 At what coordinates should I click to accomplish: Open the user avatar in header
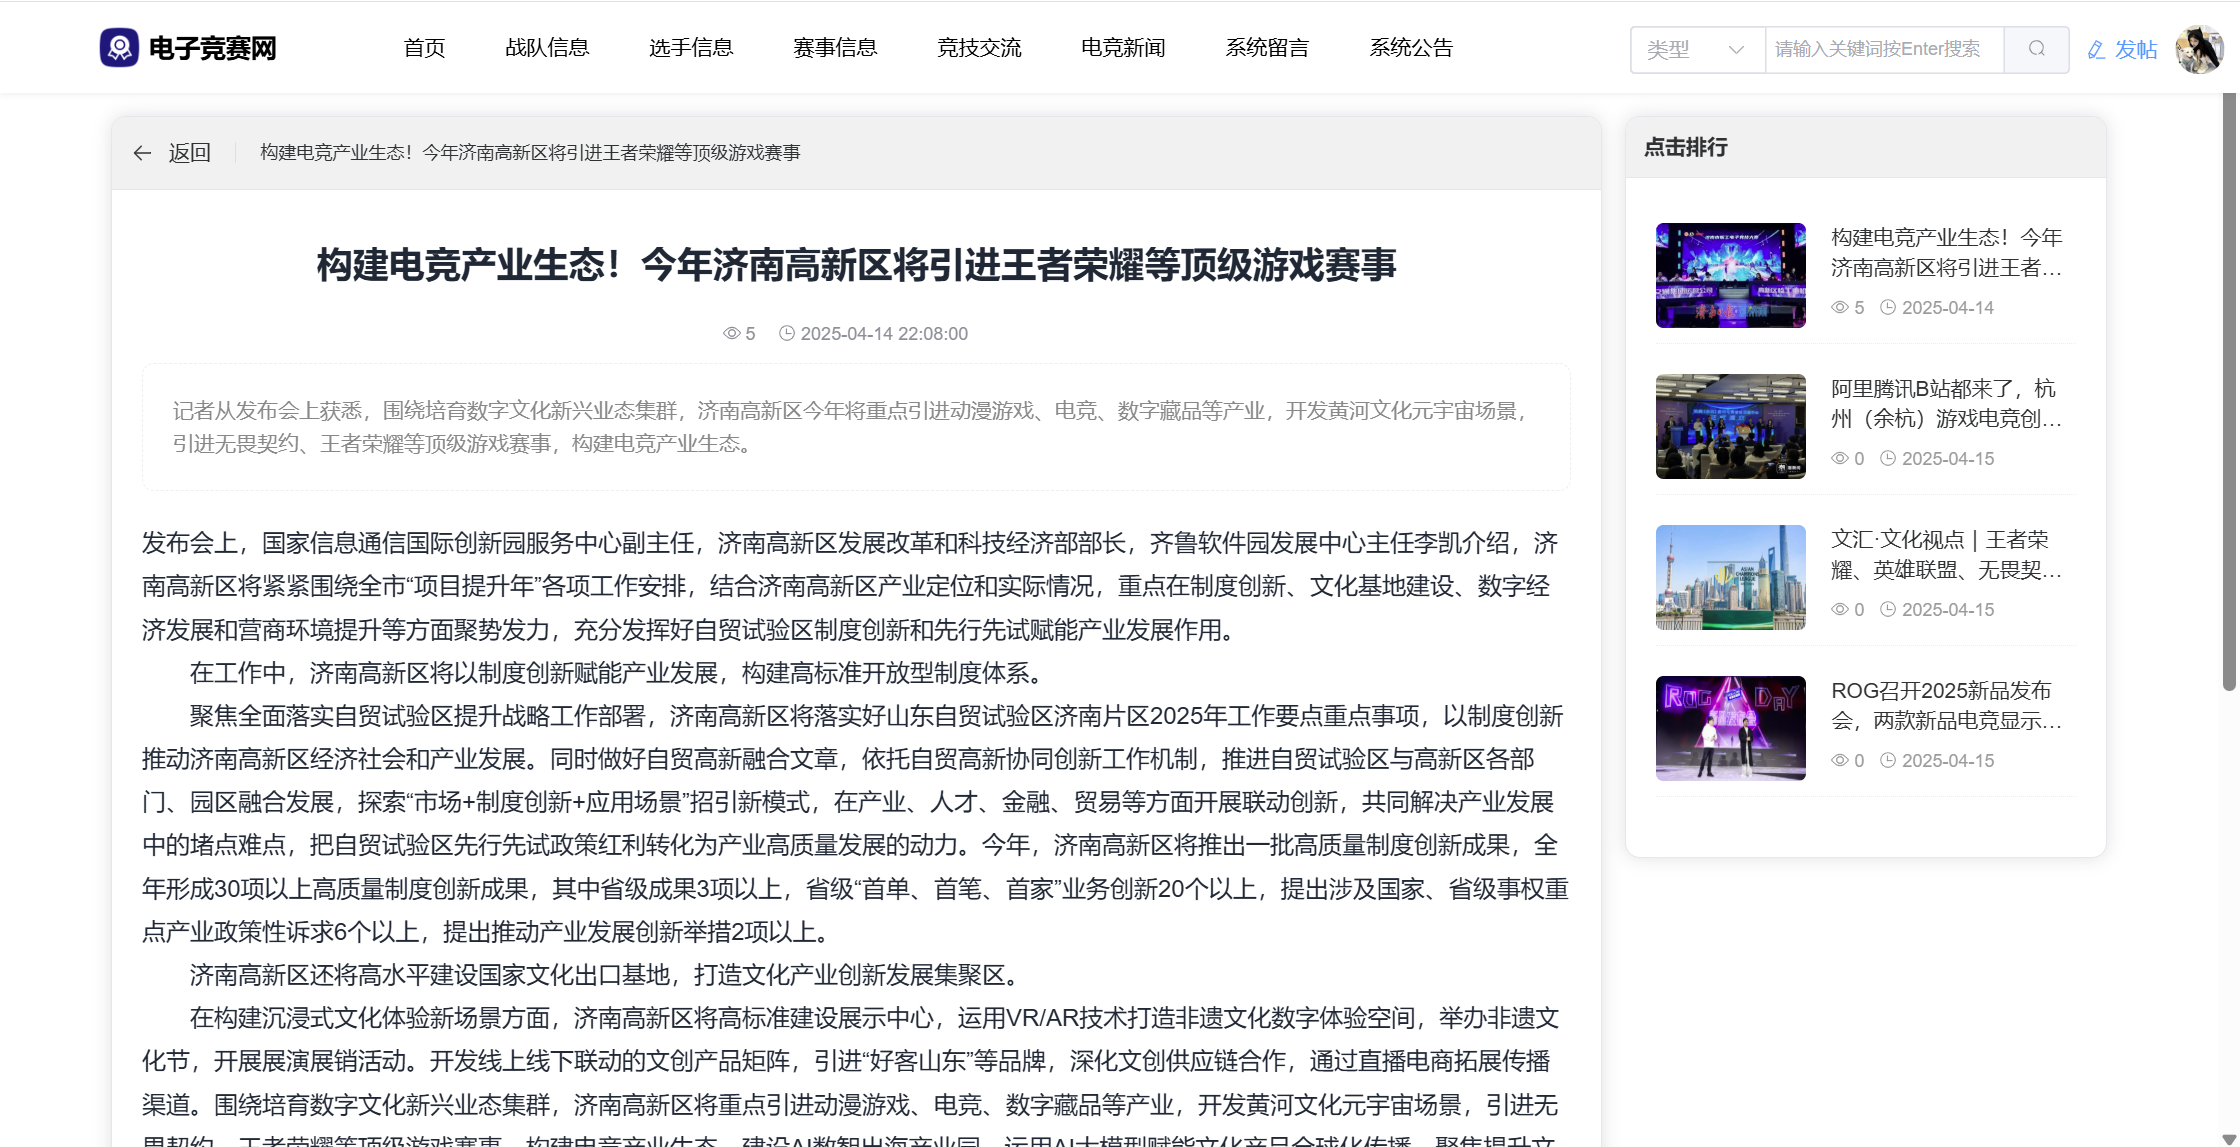click(x=2198, y=49)
